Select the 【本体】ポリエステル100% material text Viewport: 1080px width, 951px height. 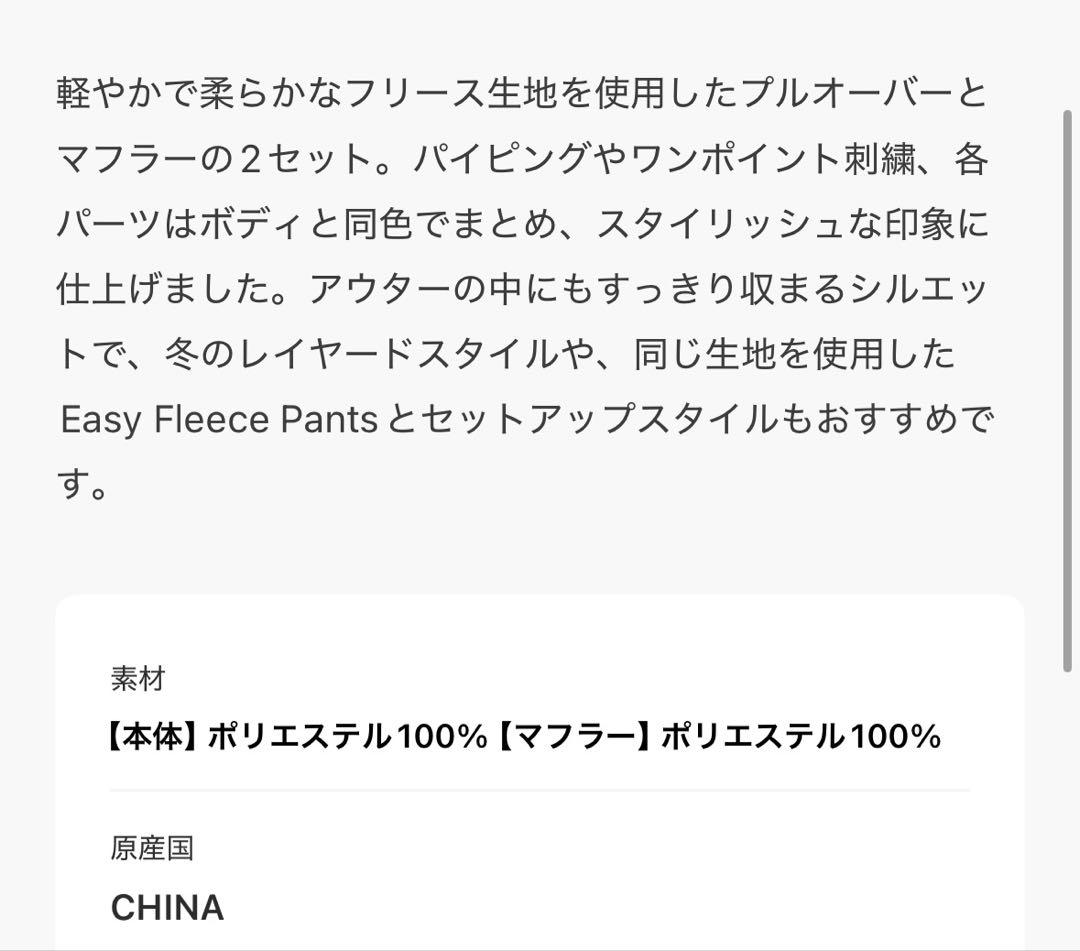tap(294, 738)
